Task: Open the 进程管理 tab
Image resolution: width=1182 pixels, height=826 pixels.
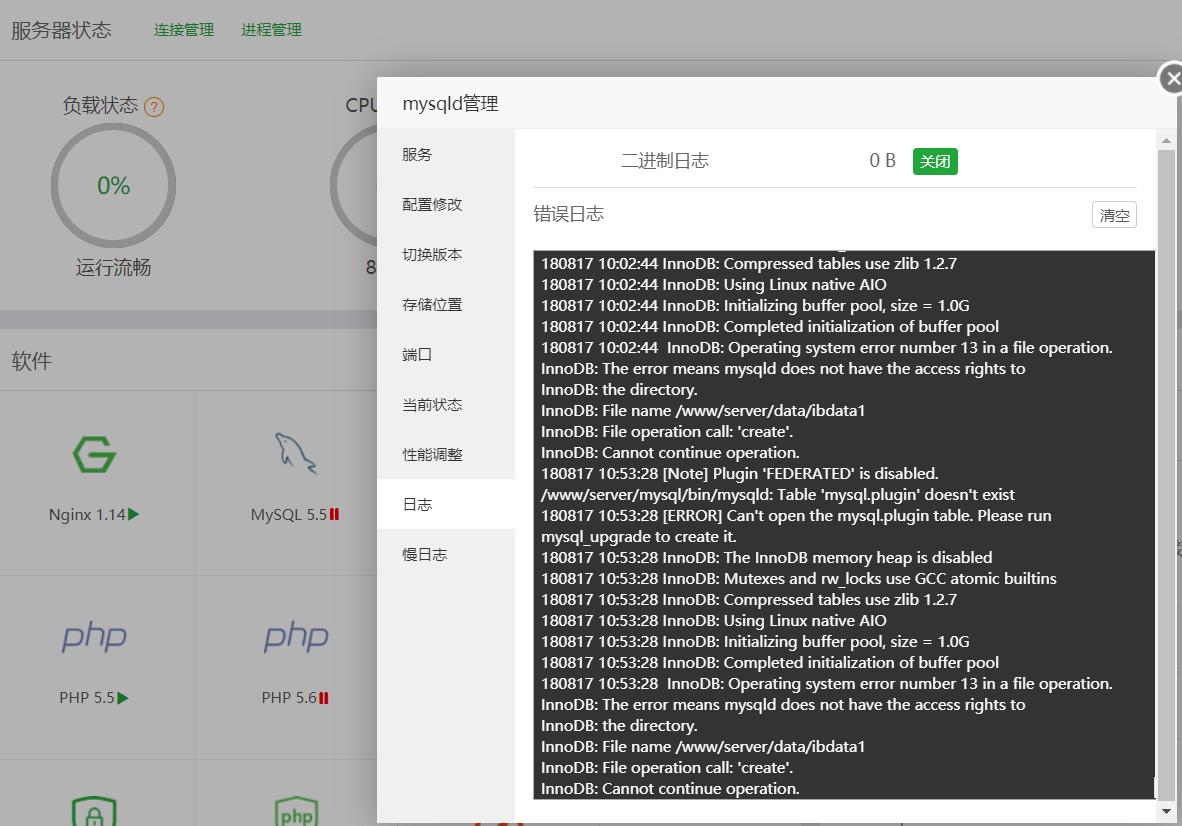Action: coord(270,29)
